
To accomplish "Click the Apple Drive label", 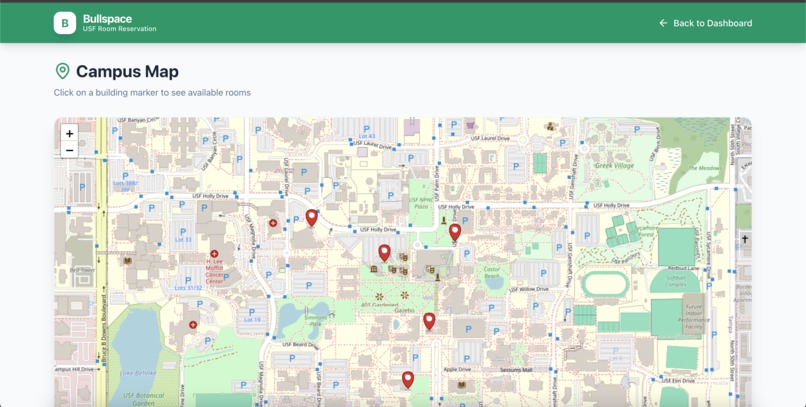I will [x=457, y=369].
